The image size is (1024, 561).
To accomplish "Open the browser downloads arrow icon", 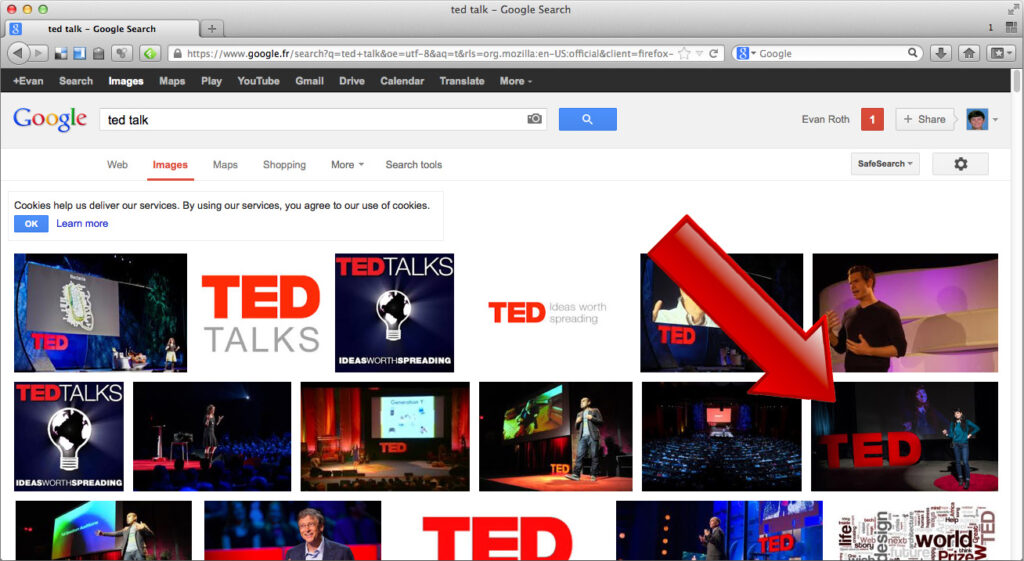I will [940, 54].
